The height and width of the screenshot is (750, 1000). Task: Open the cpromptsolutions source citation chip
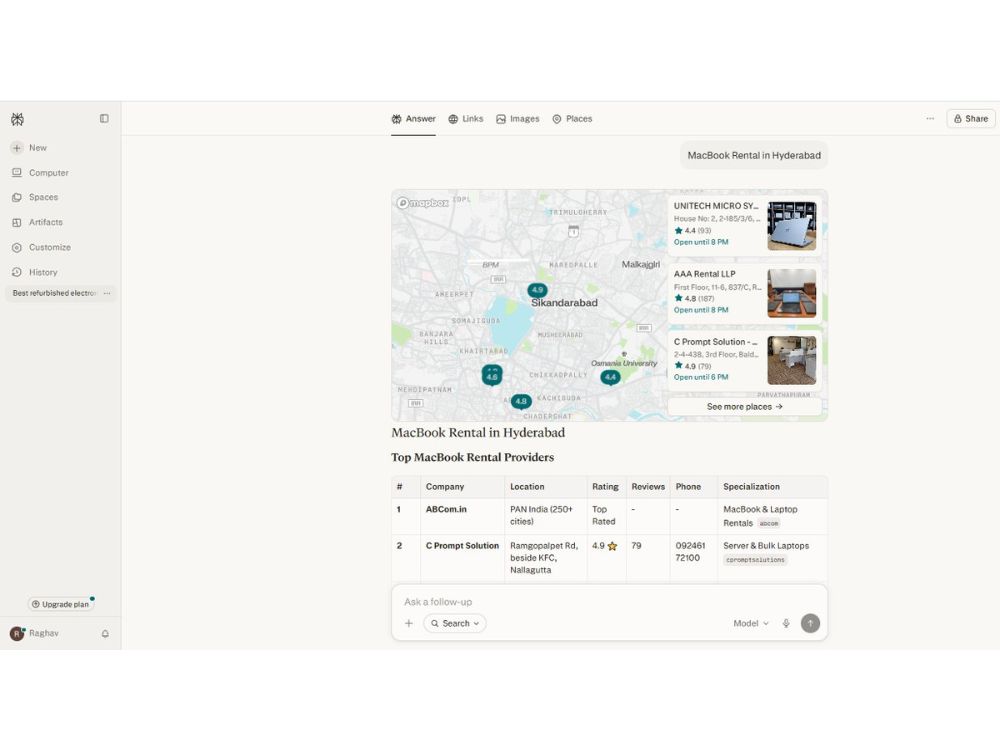pos(755,560)
